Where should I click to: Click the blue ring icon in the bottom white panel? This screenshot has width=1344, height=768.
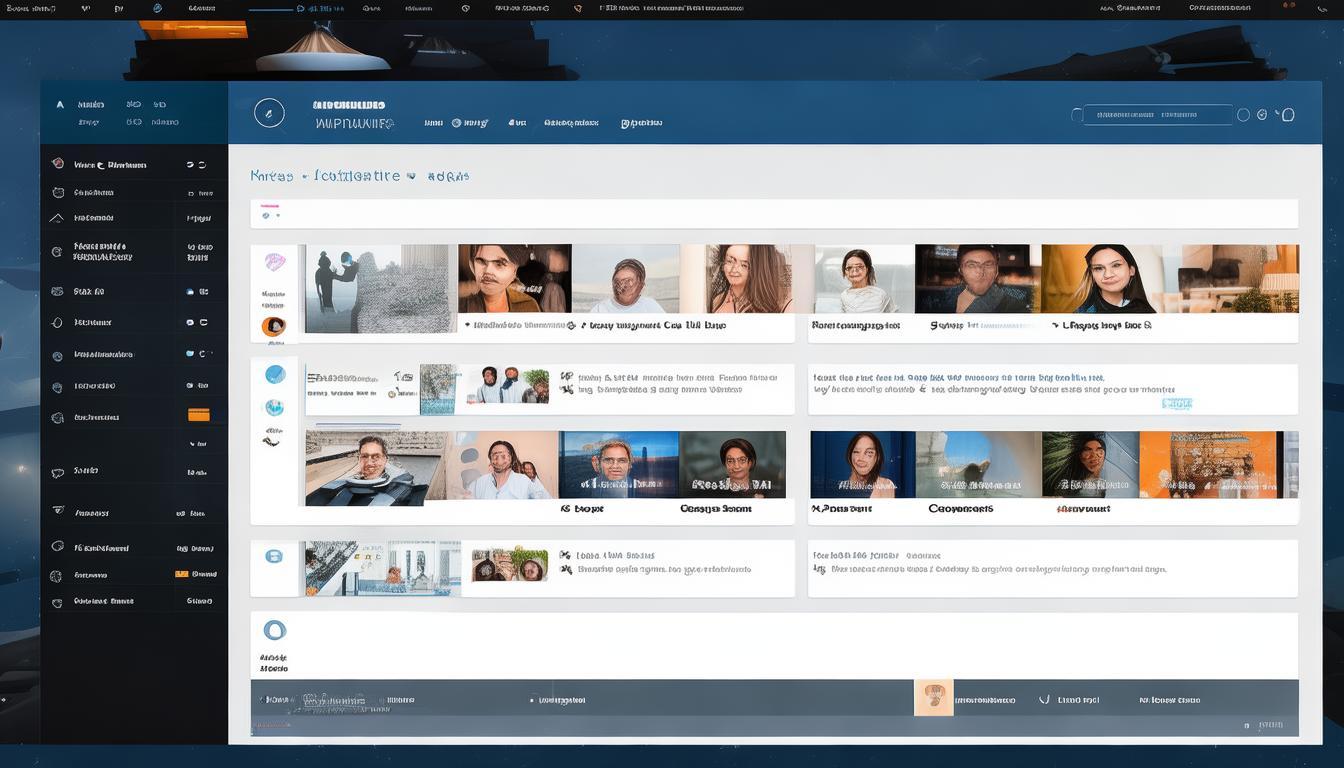point(274,630)
